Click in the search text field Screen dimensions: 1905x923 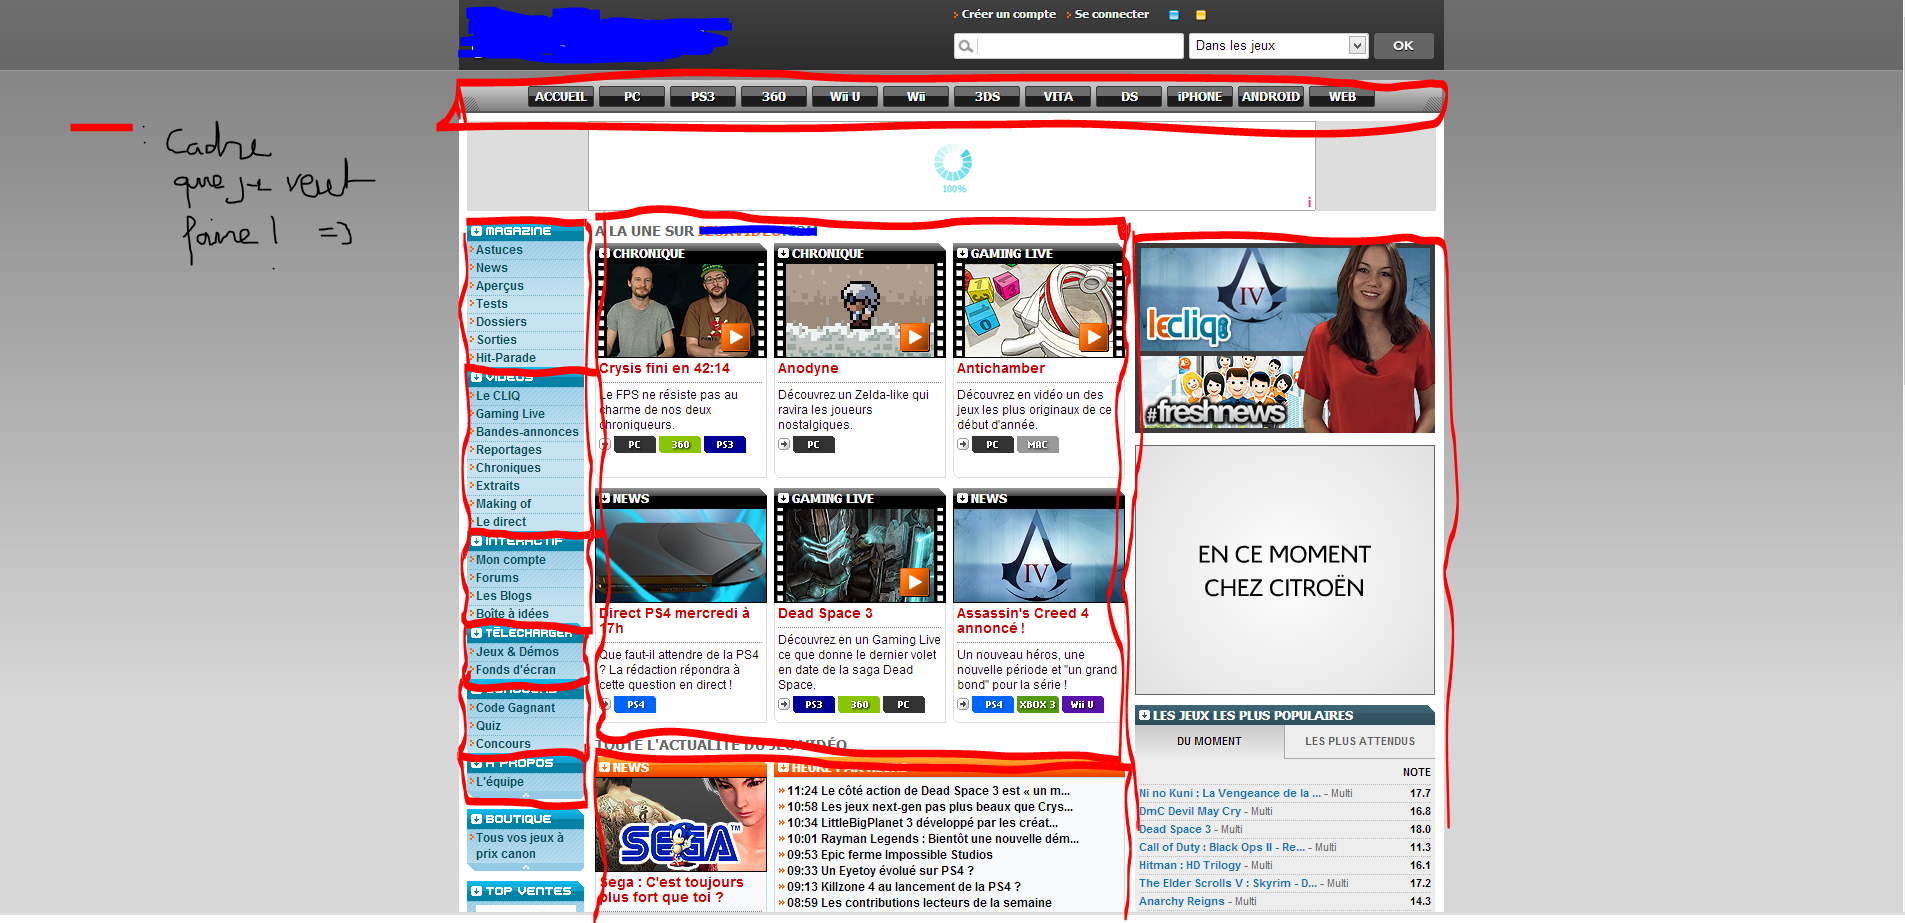[x=1080, y=46]
